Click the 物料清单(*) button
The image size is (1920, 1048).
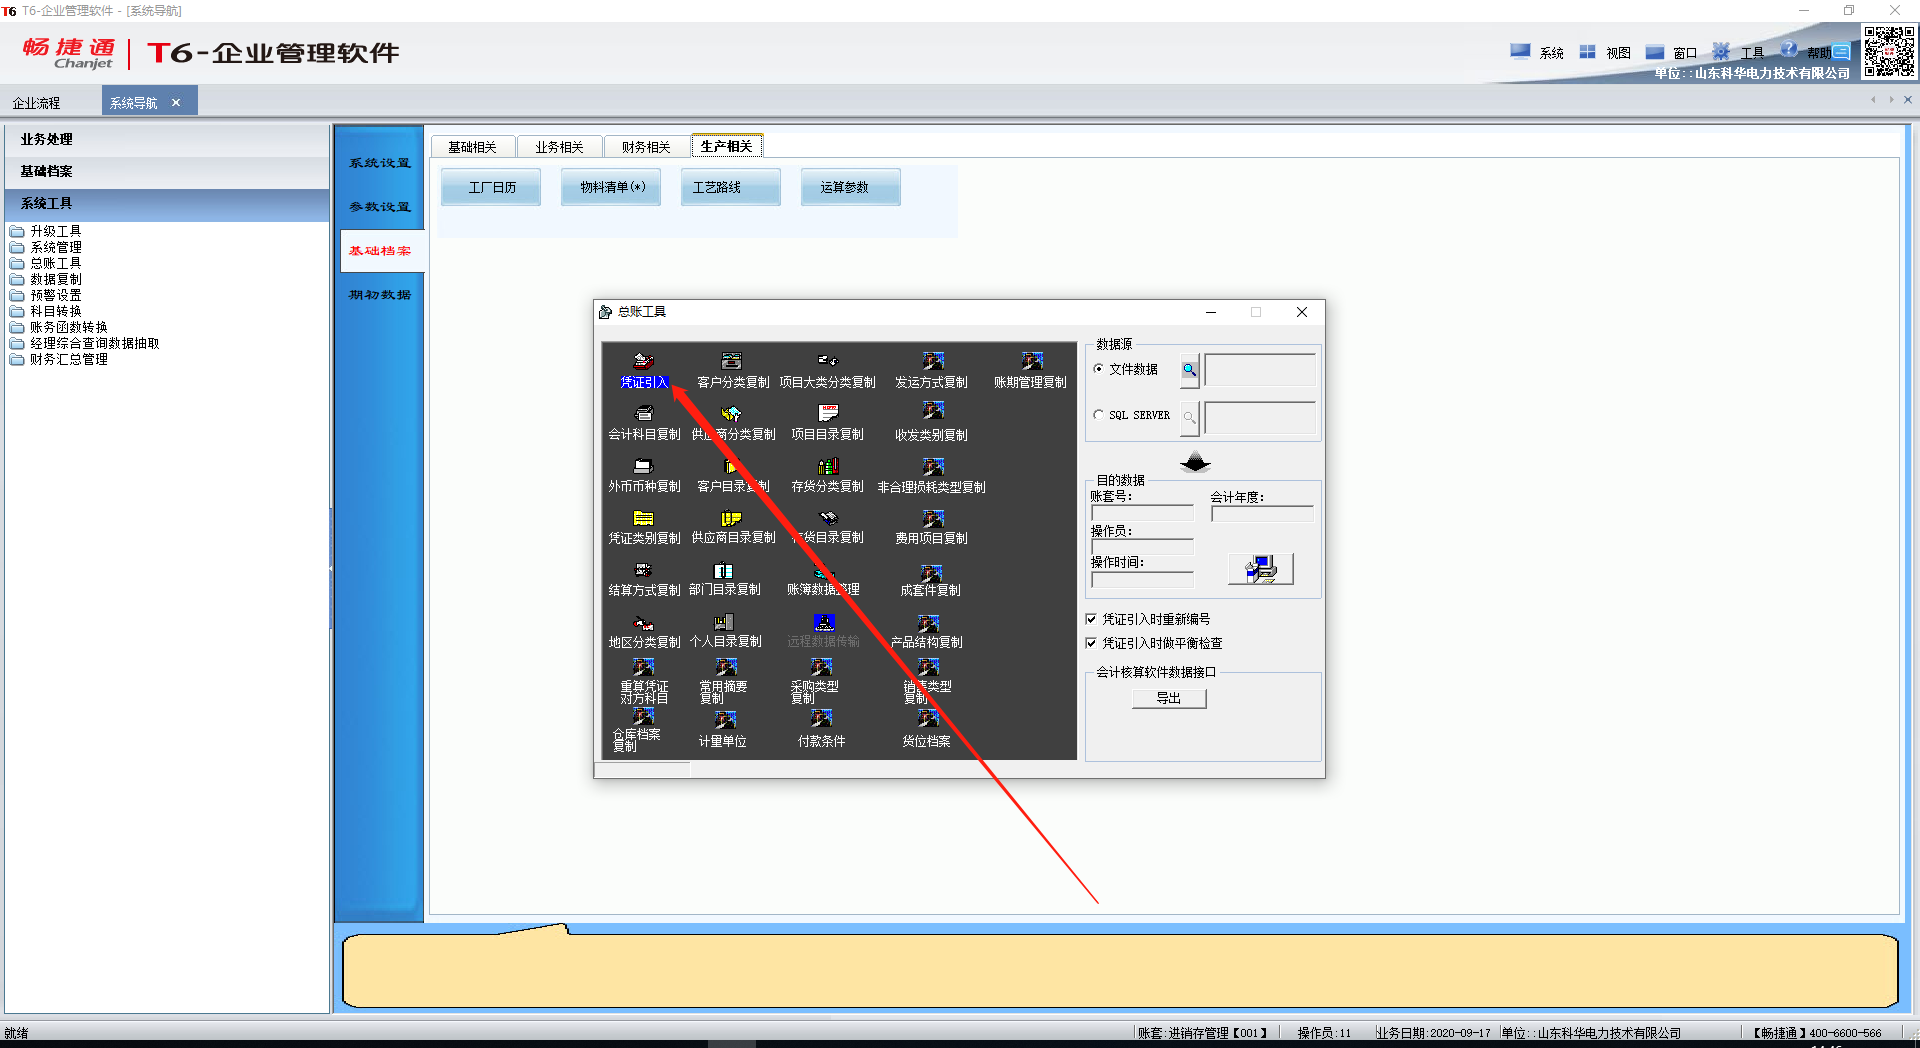click(612, 187)
